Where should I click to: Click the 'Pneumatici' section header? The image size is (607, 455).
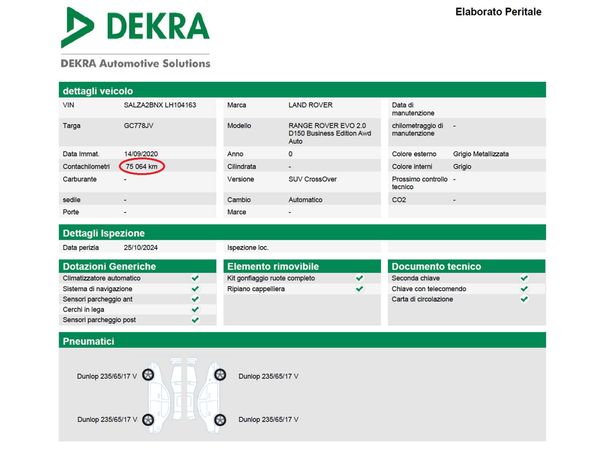[302, 341]
